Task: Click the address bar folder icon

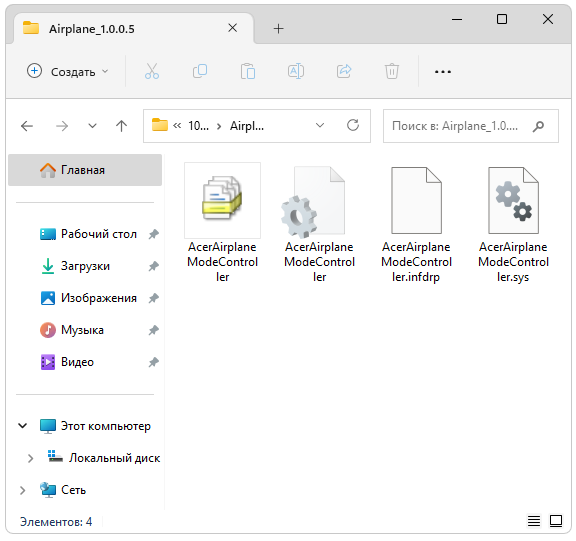Action: (x=159, y=125)
